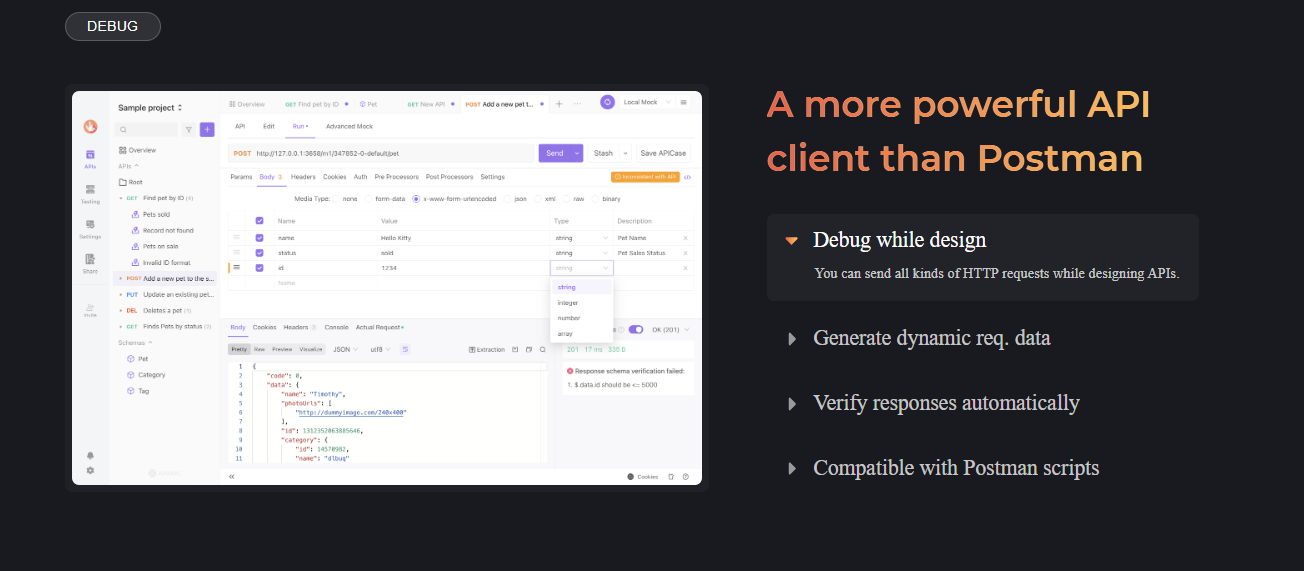Open the hamburger menu next to Local Mock

click(x=684, y=102)
